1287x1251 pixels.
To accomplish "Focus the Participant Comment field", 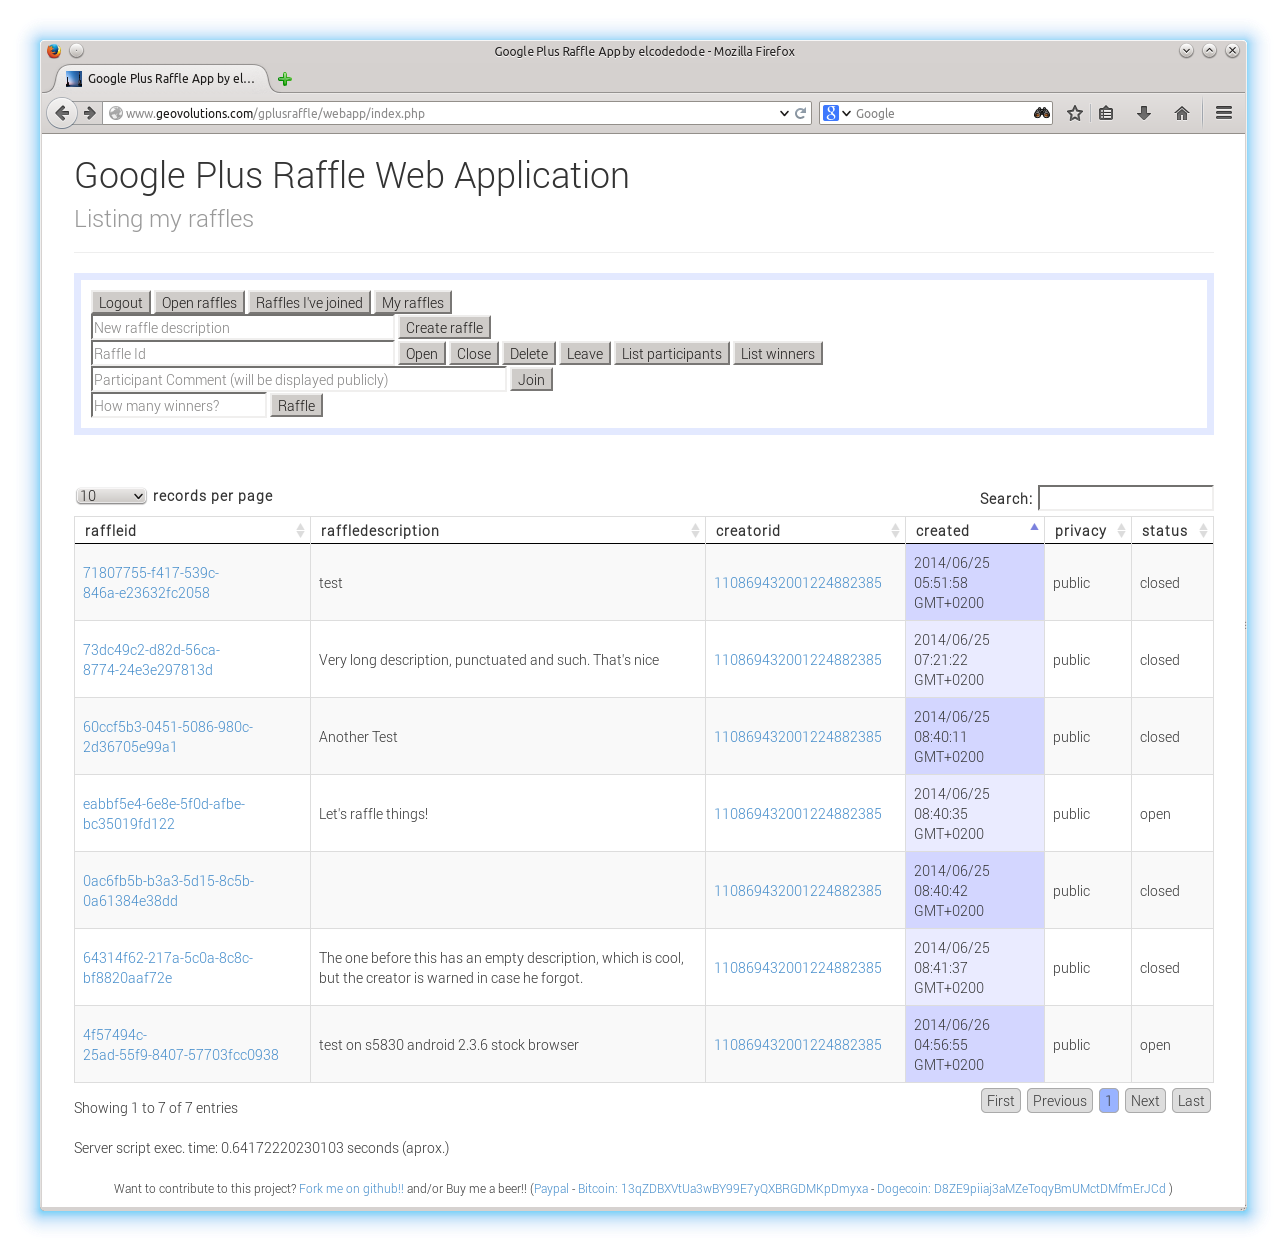I will [300, 379].
